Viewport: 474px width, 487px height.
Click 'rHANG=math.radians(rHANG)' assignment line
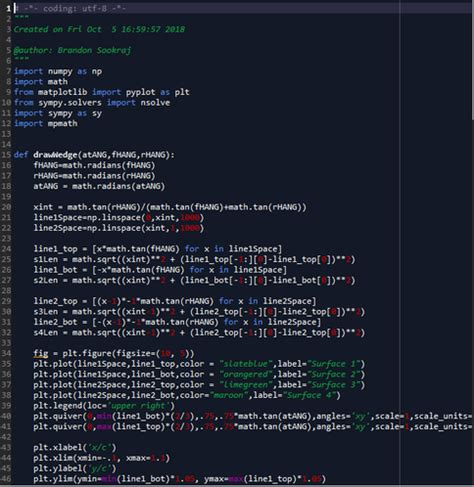coord(94,176)
